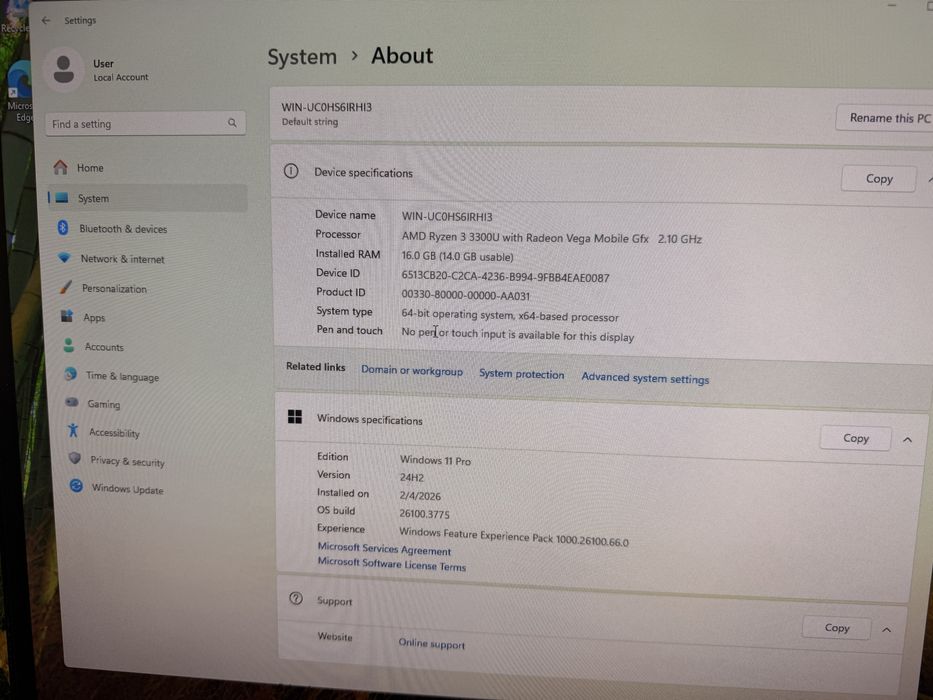Open Home settings page
Viewport: 933px width, 700px height.
pyautogui.click(x=147, y=168)
